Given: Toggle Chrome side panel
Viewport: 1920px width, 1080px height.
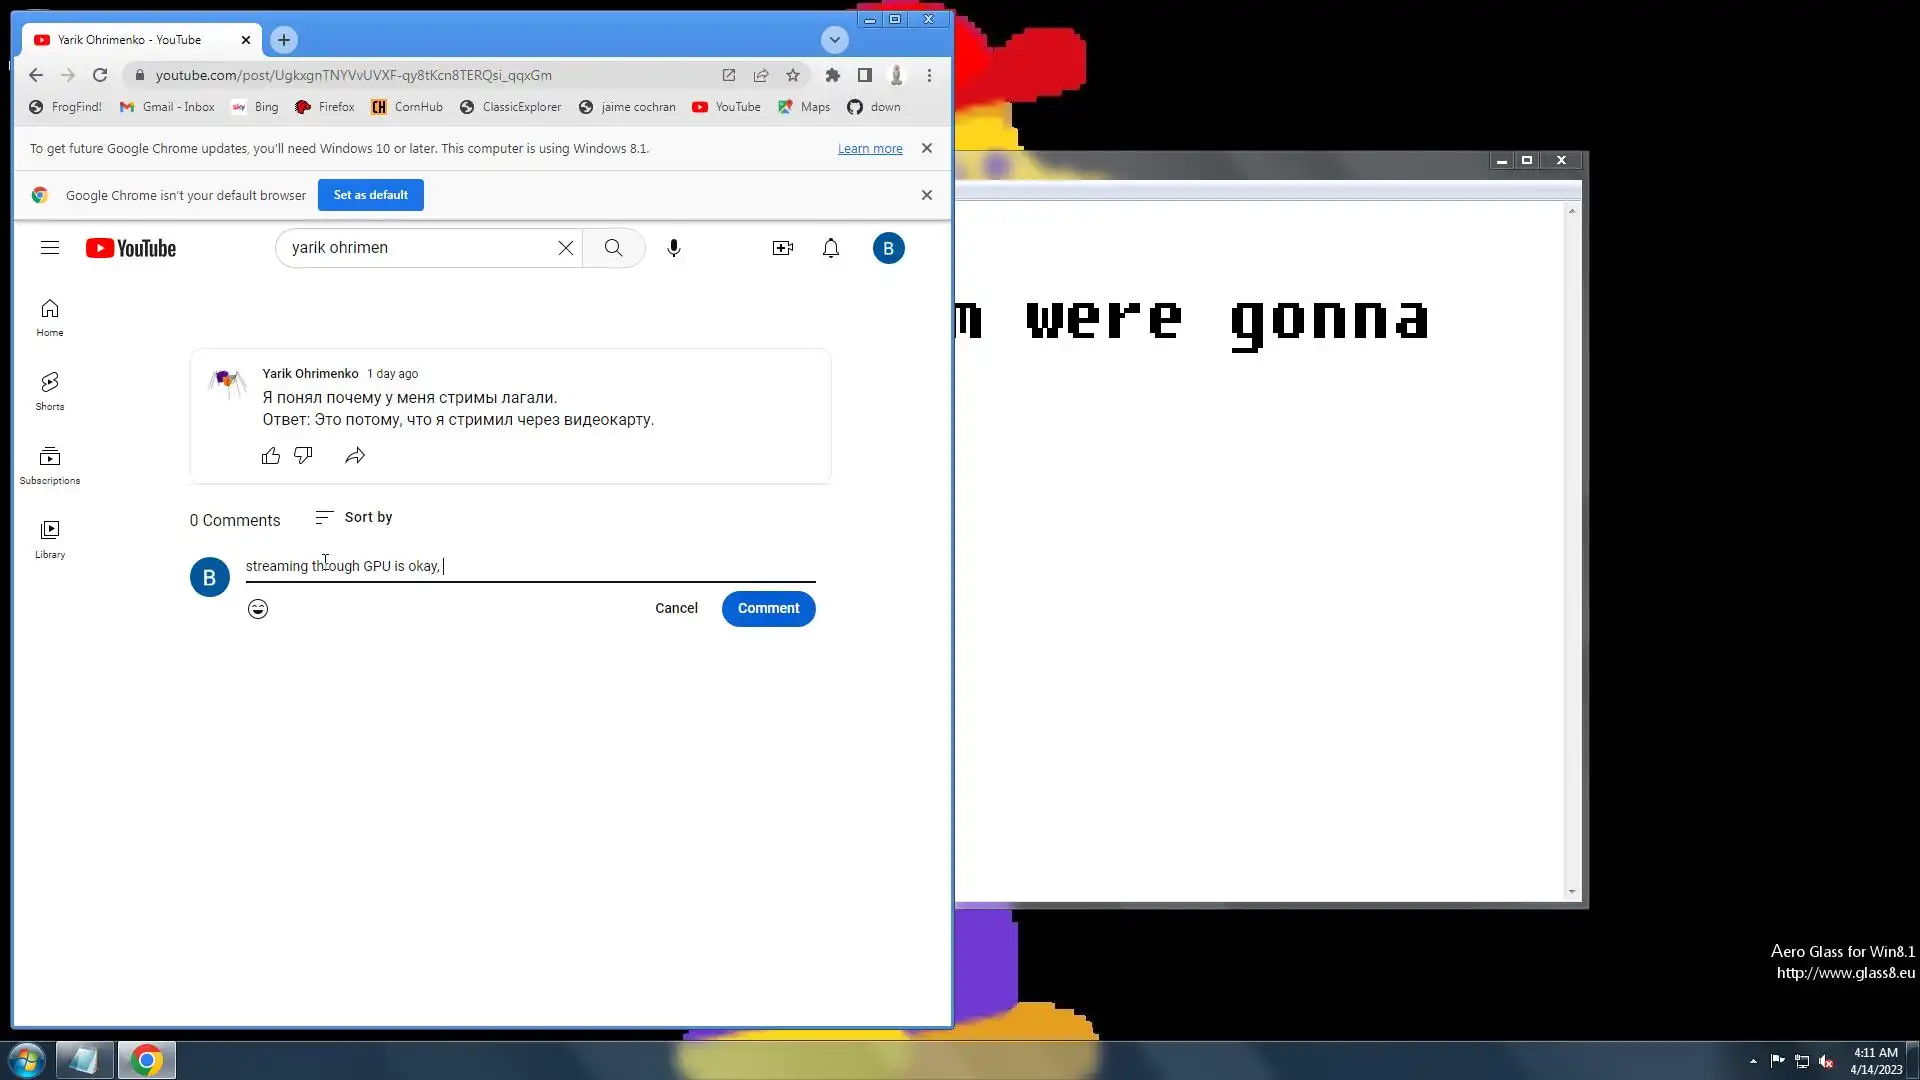Looking at the screenshot, I should point(865,75).
